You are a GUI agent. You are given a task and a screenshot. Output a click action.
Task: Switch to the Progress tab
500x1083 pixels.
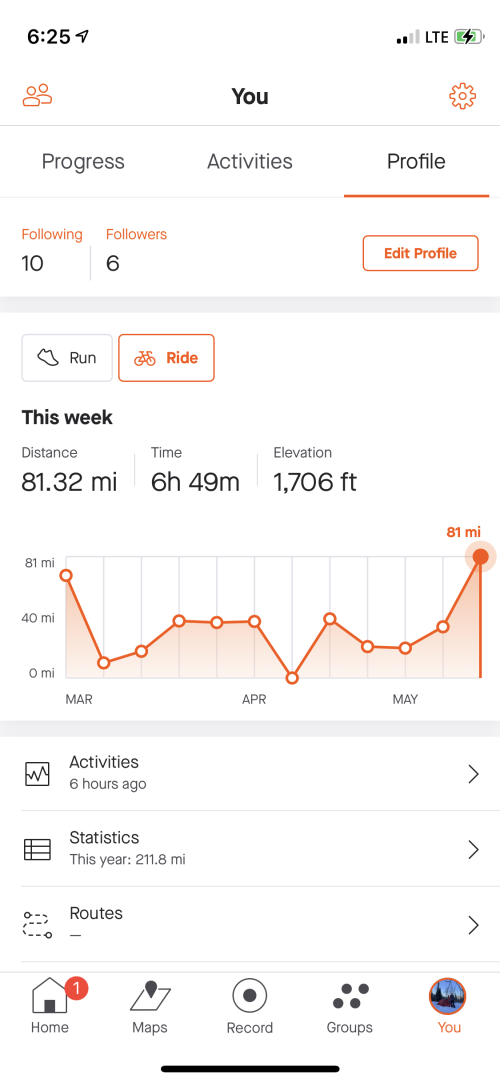tap(83, 162)
